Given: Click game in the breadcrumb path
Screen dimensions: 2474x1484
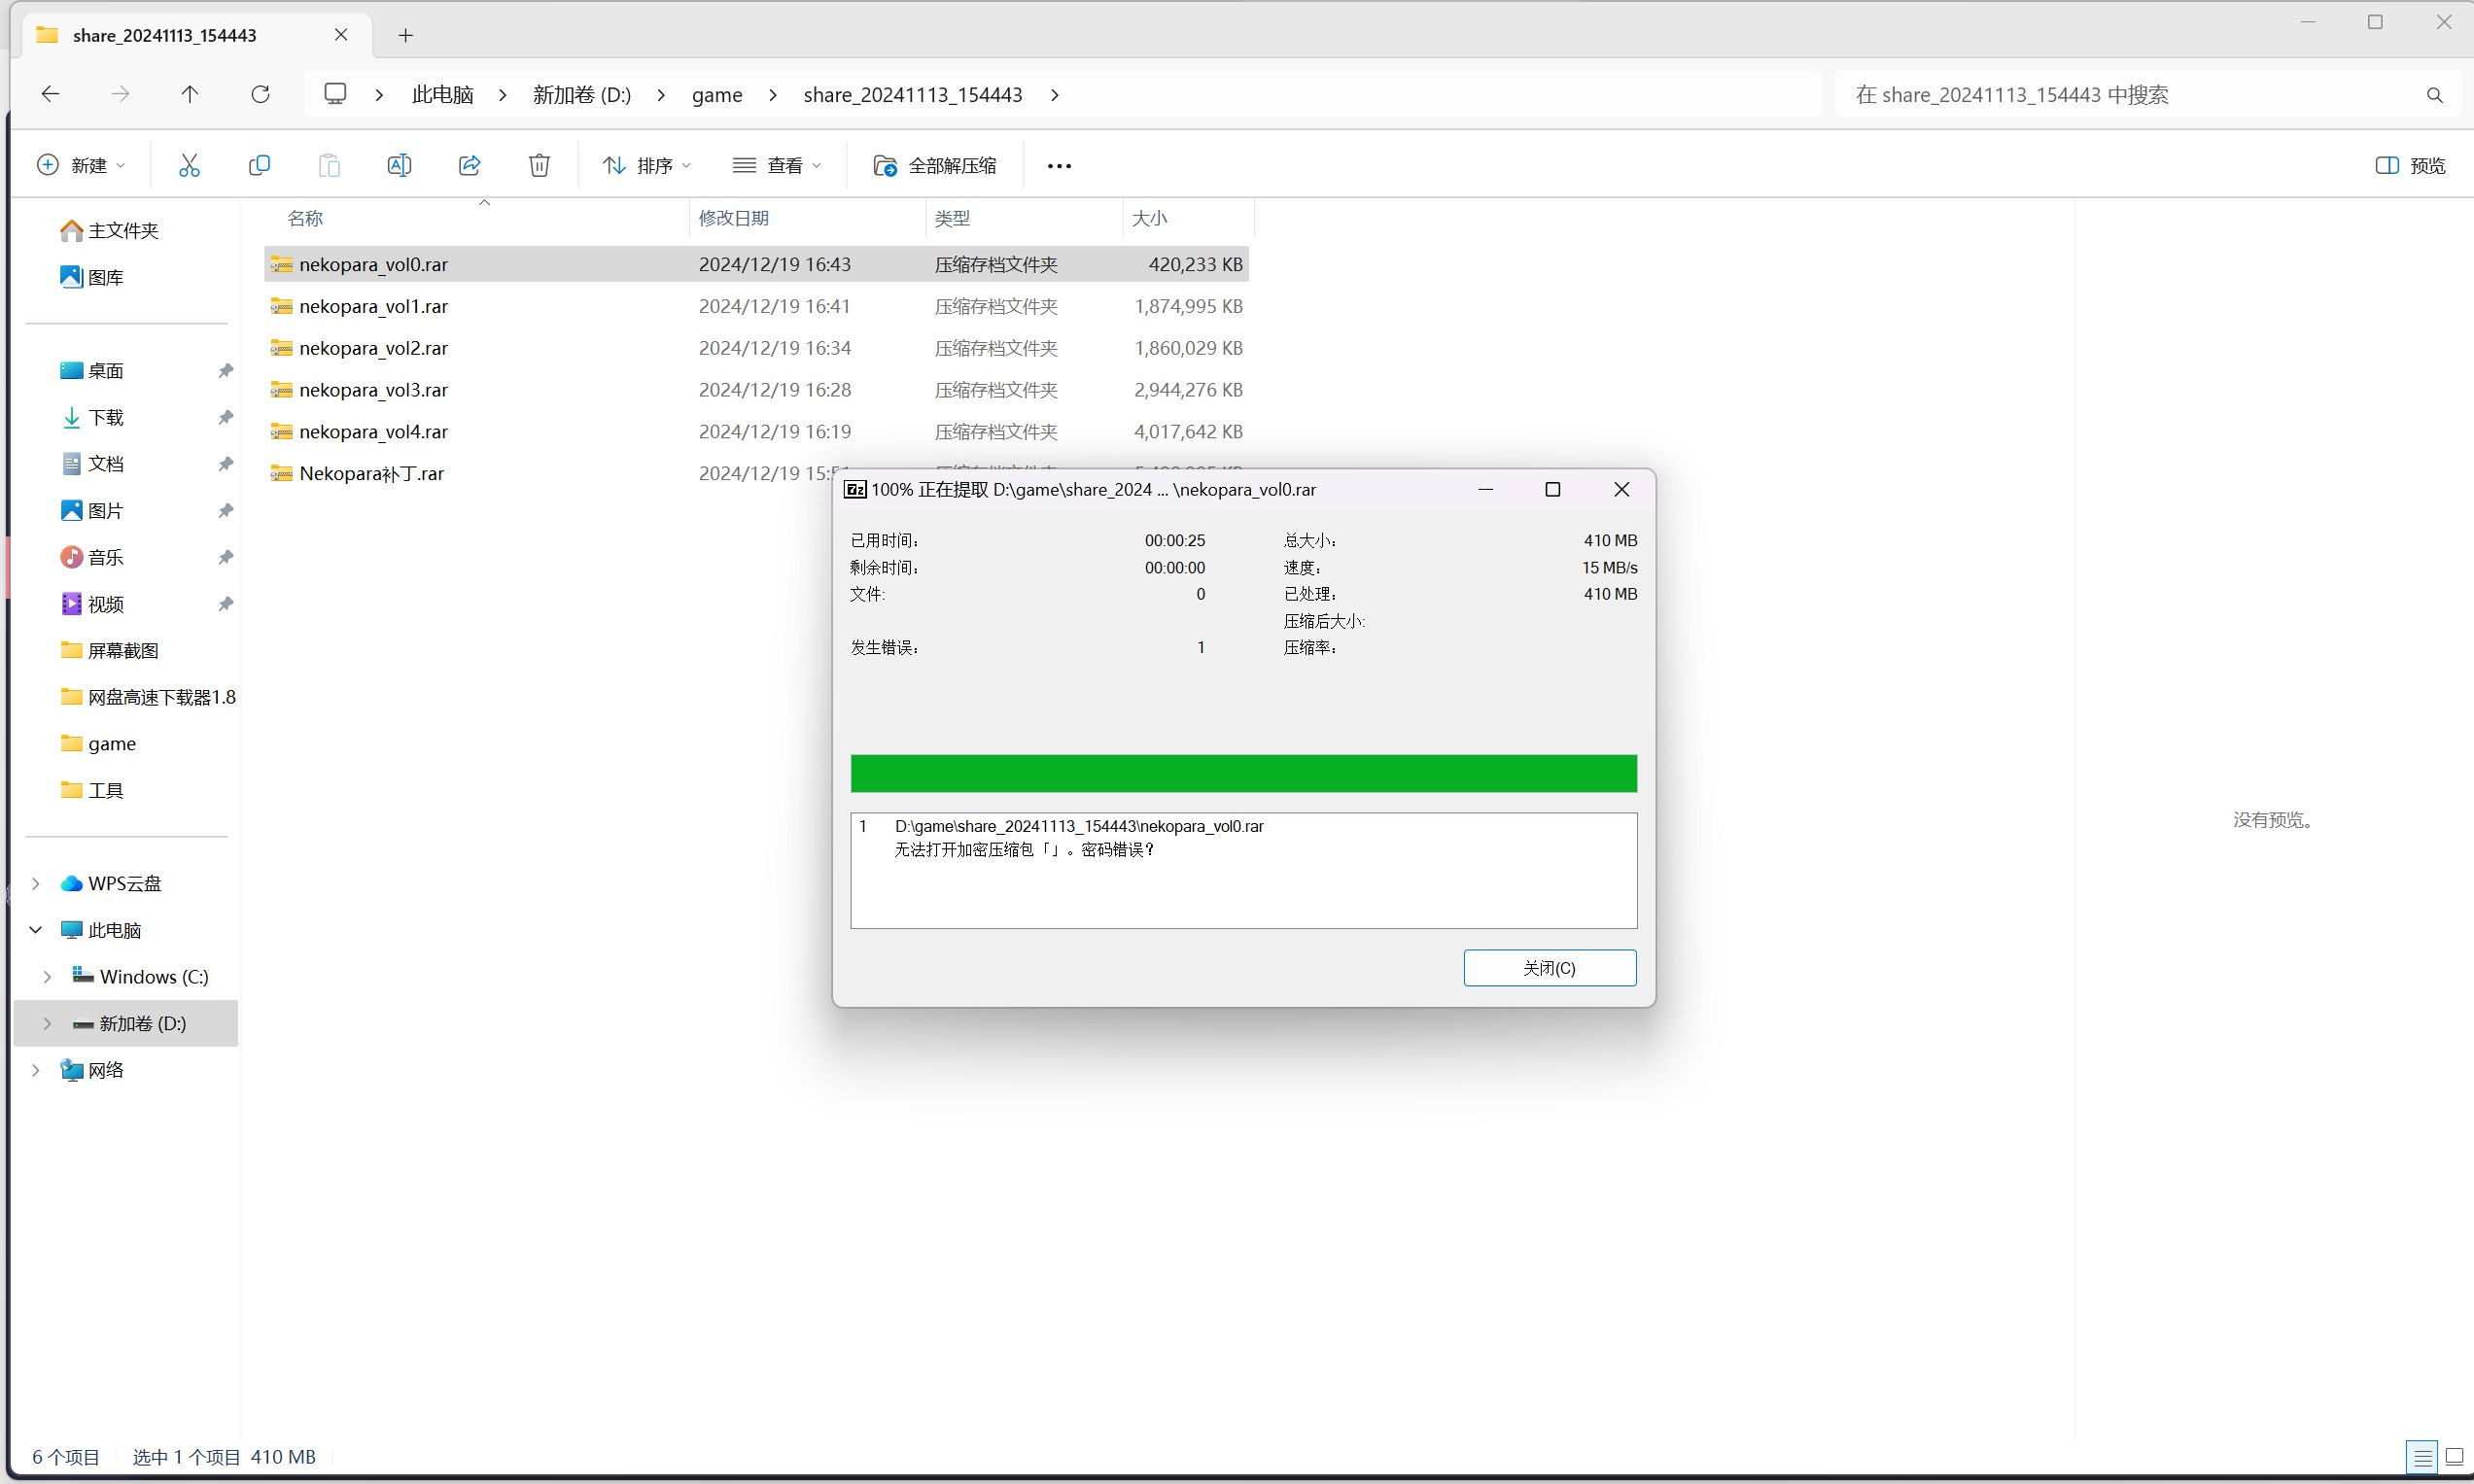Looking at the screenshot, I should (717, 94).
